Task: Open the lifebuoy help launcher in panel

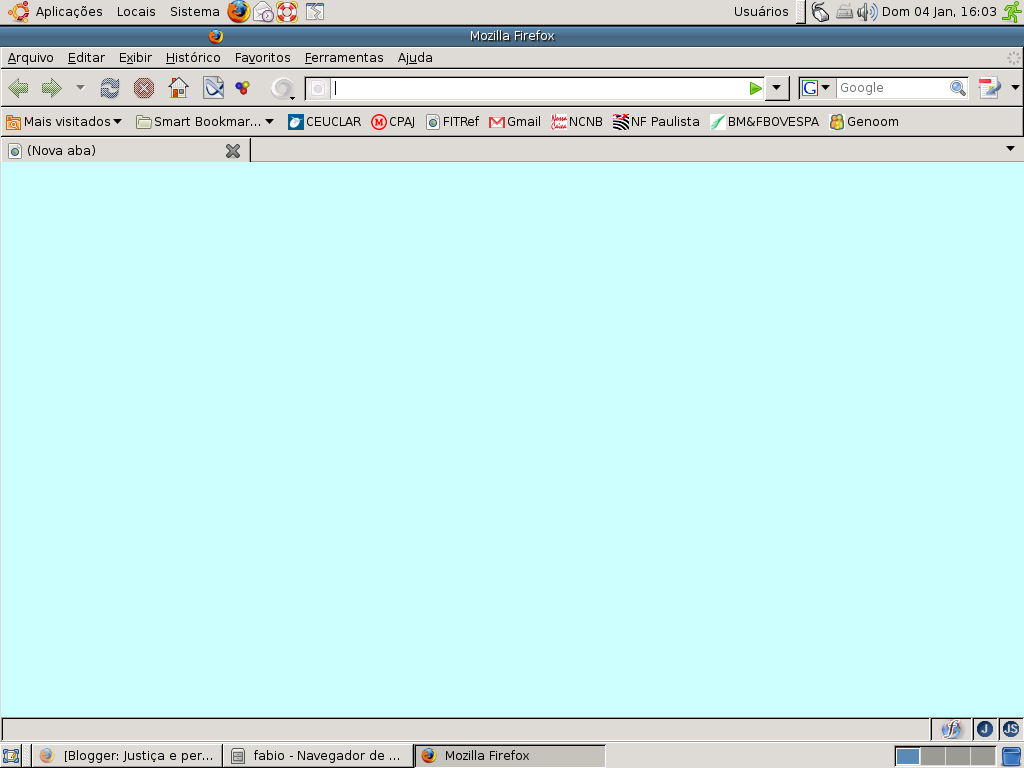Action: (287, 12)
